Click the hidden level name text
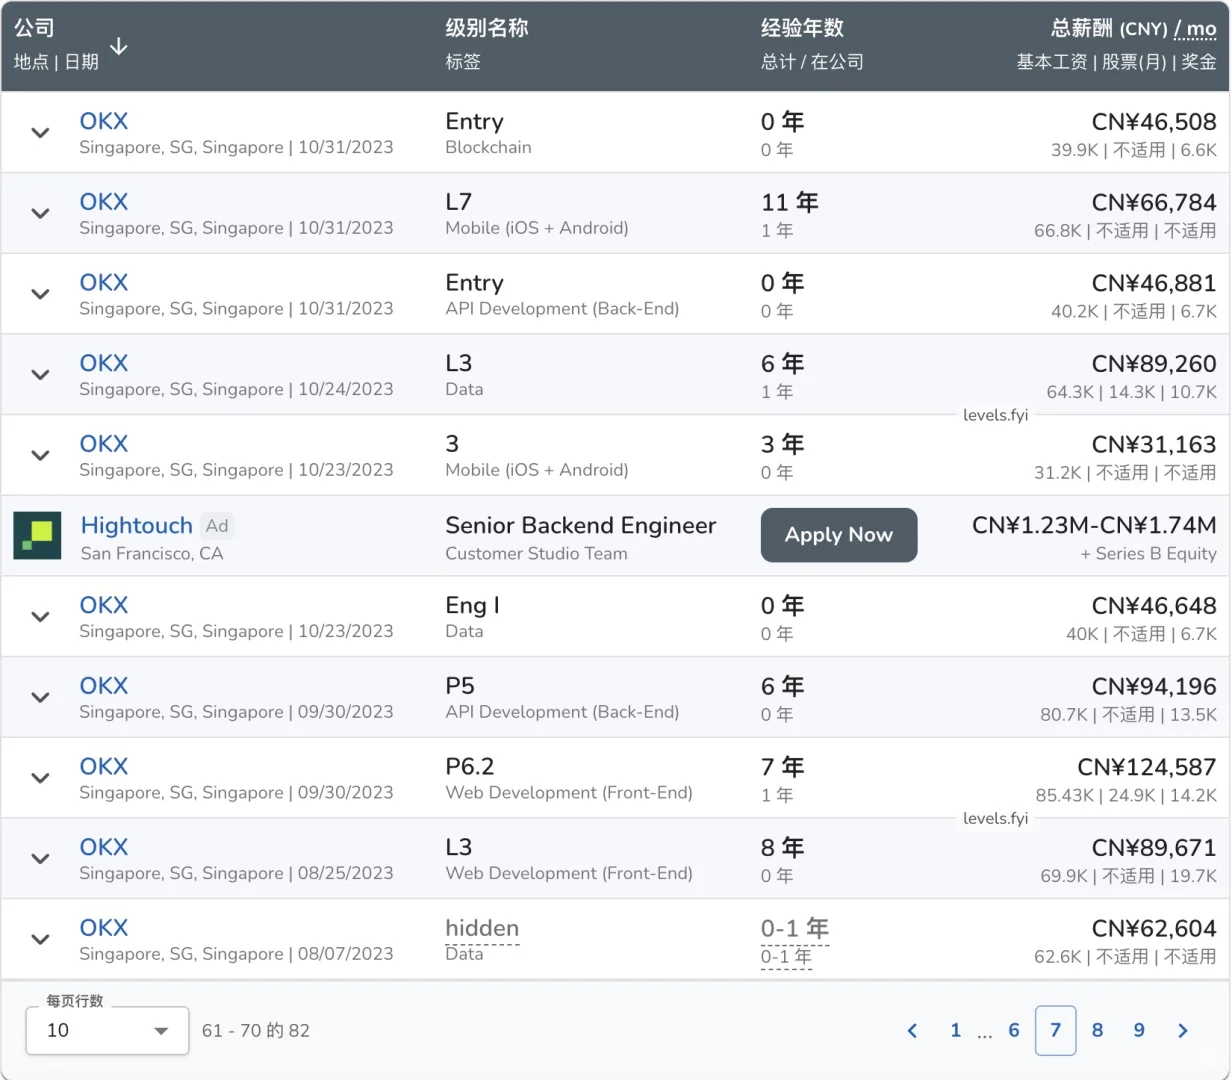Image resolution: width=1232 pixels, height=1080 pixels. pos(482,928)
